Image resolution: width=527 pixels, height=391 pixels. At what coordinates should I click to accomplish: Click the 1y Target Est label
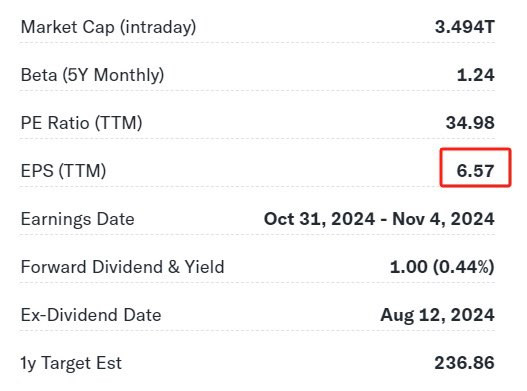[71, 363]
